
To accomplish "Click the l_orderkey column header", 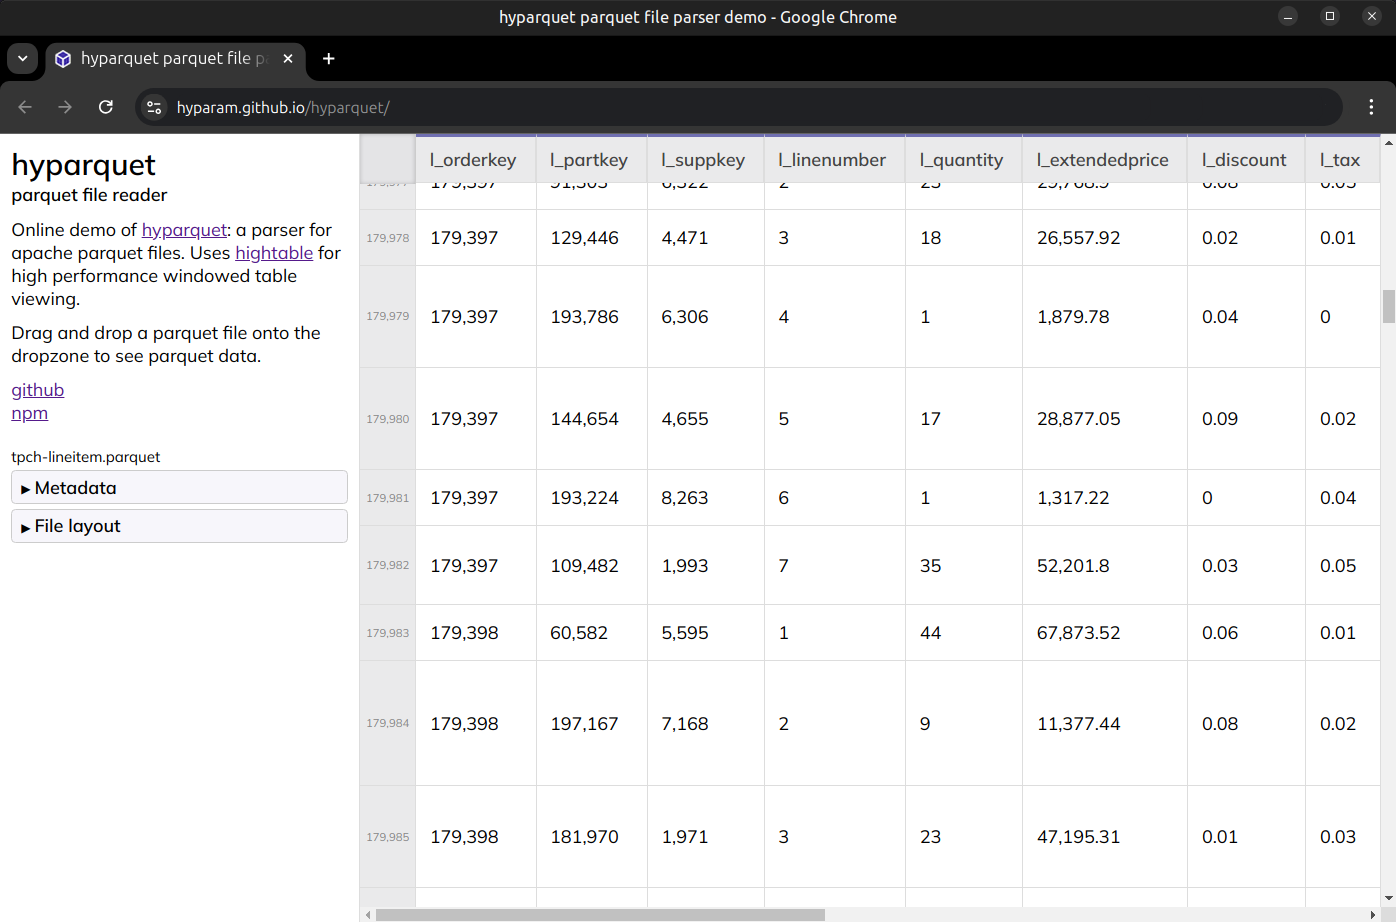I will [473, 160].
